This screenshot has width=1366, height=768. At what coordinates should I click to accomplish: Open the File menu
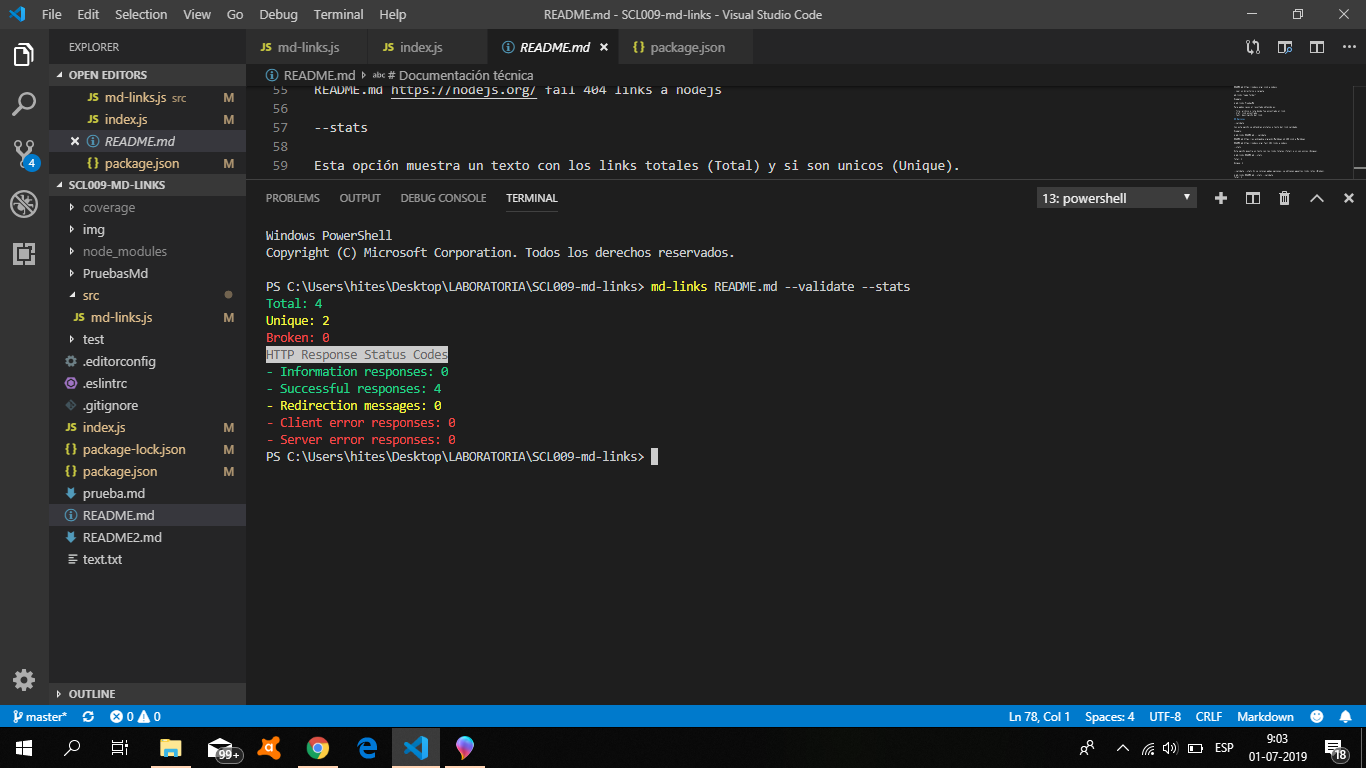(52, 14)
